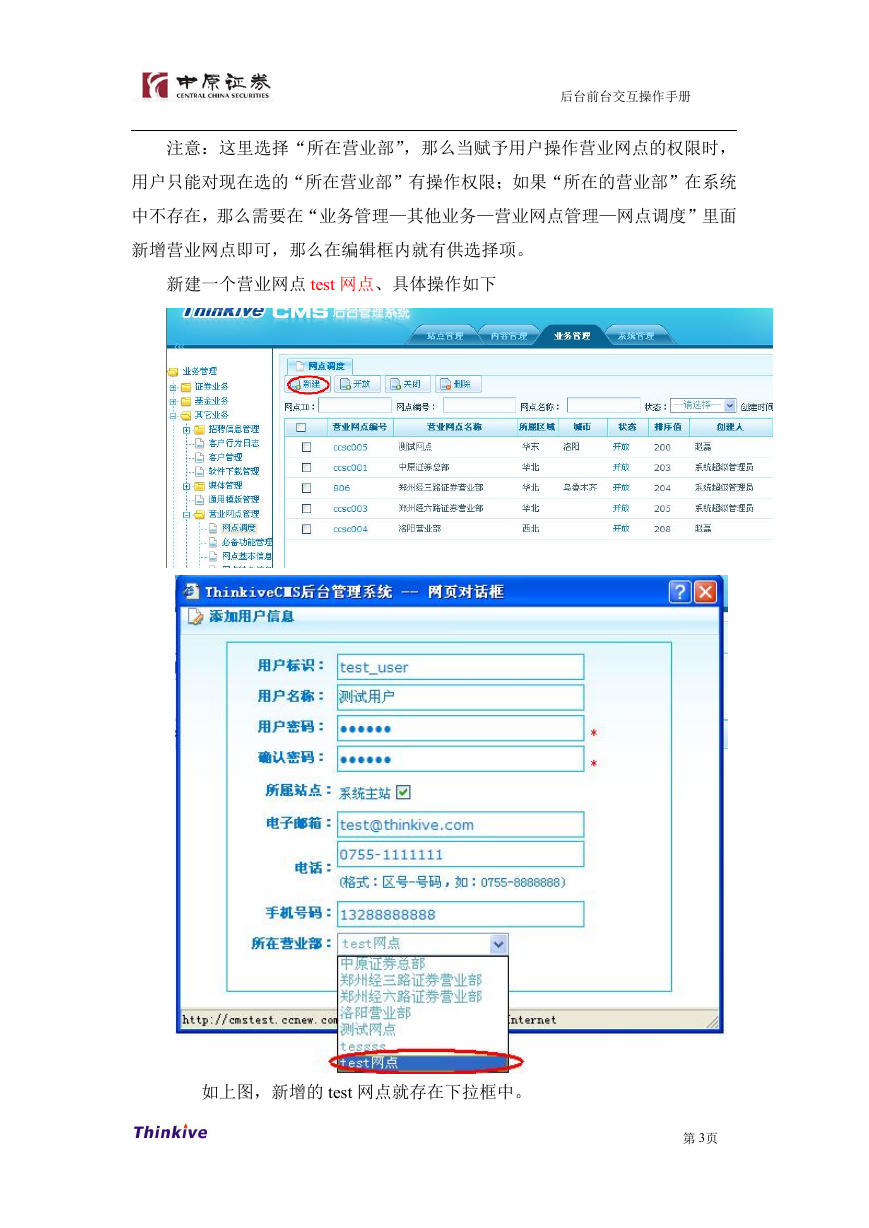Toggle the 系统主站 checkbox in the dialog

[x=403, y=793]
